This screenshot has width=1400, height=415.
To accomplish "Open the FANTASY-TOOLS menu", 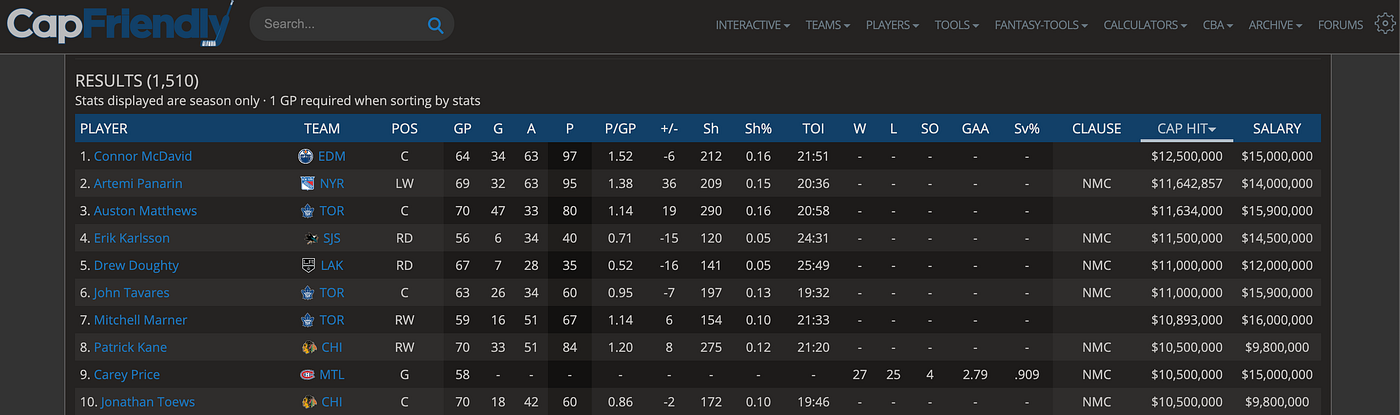I will tap(1041, 25).
